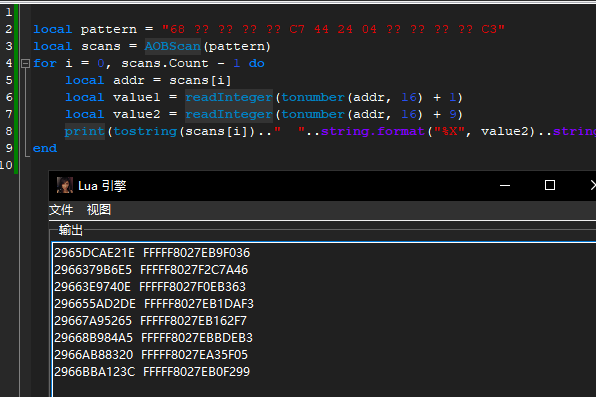Click the pattern string literal
This screenshot has height=397, width=596.
333,29
